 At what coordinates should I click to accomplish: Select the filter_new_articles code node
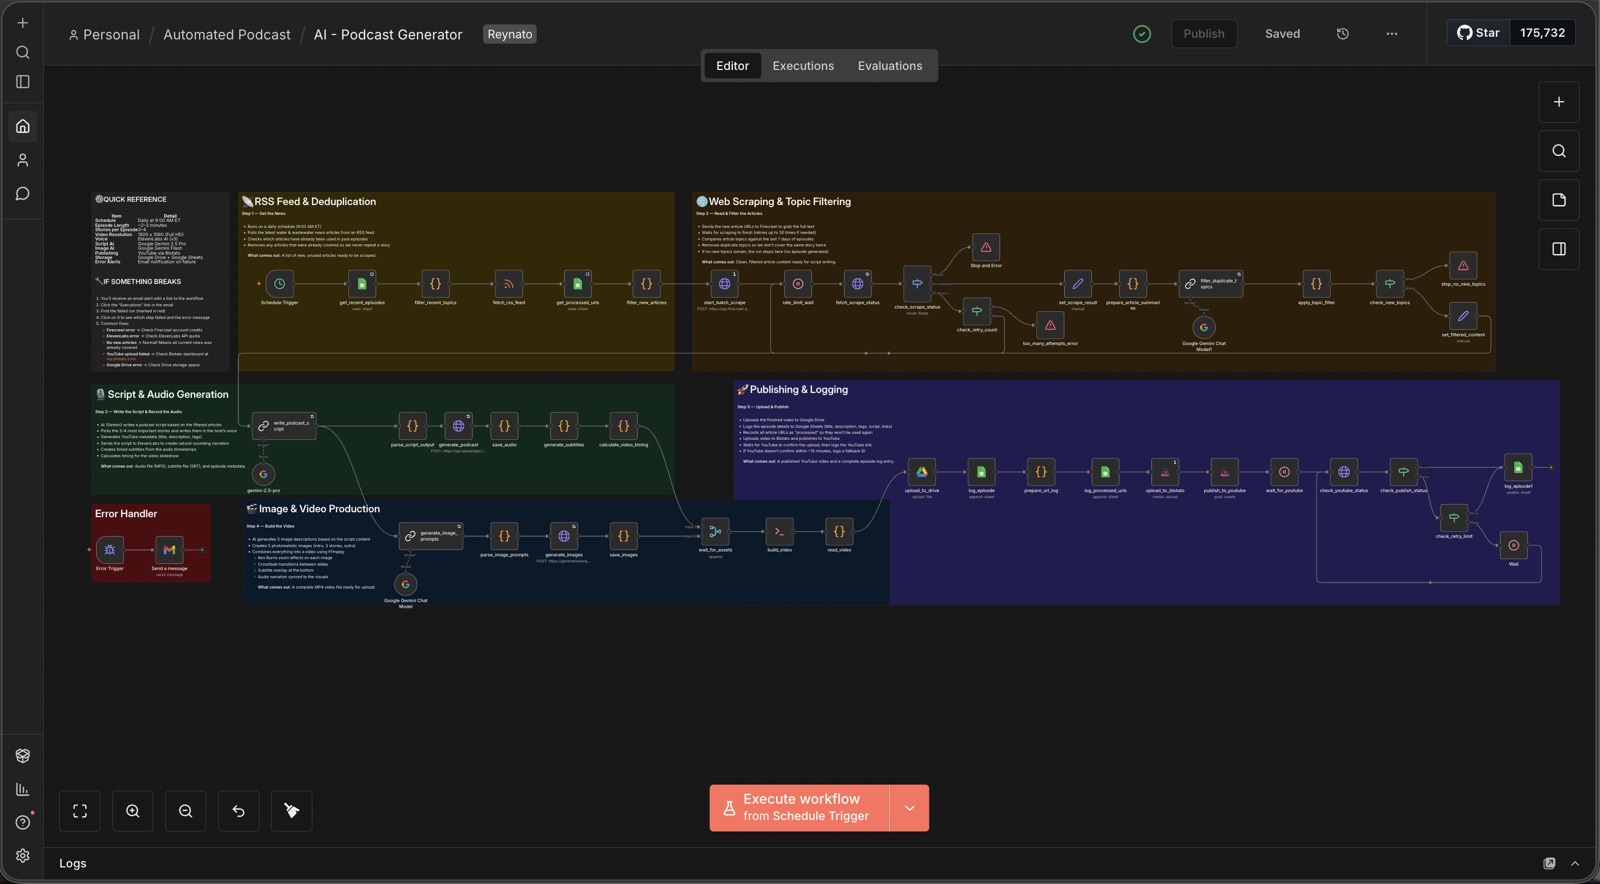click(x=646, y=284)
